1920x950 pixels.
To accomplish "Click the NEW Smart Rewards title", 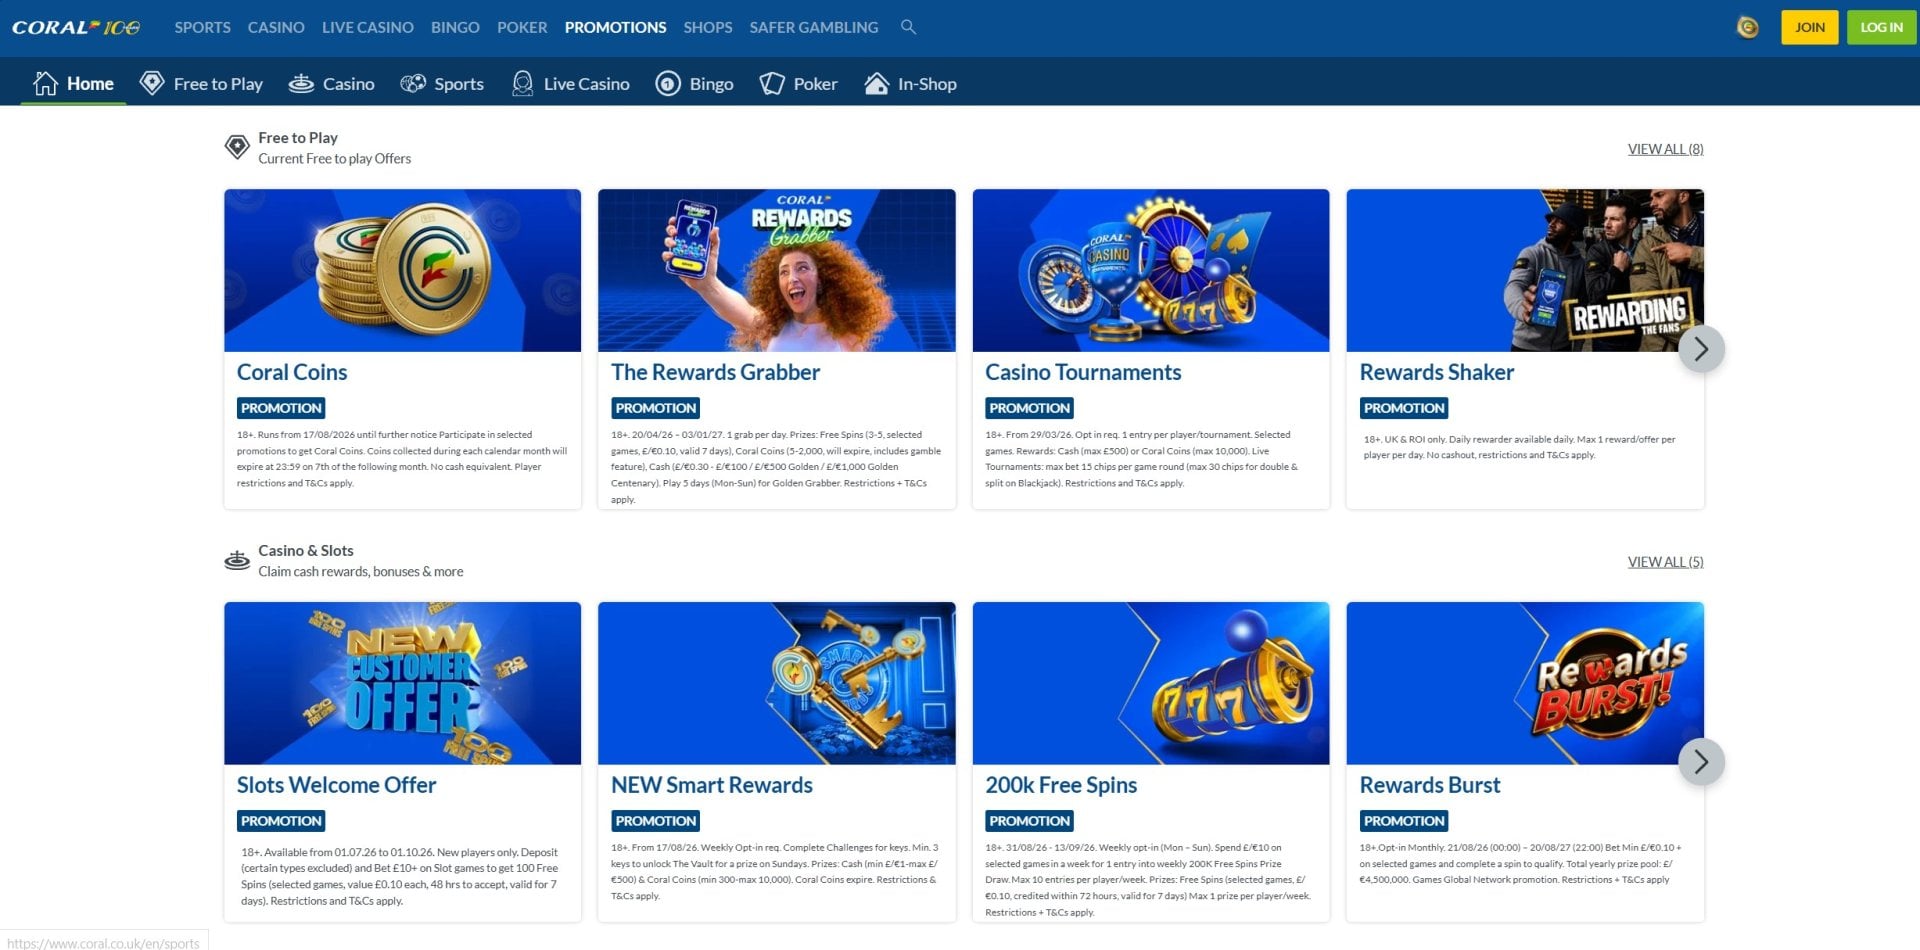I will pos(711,785).
